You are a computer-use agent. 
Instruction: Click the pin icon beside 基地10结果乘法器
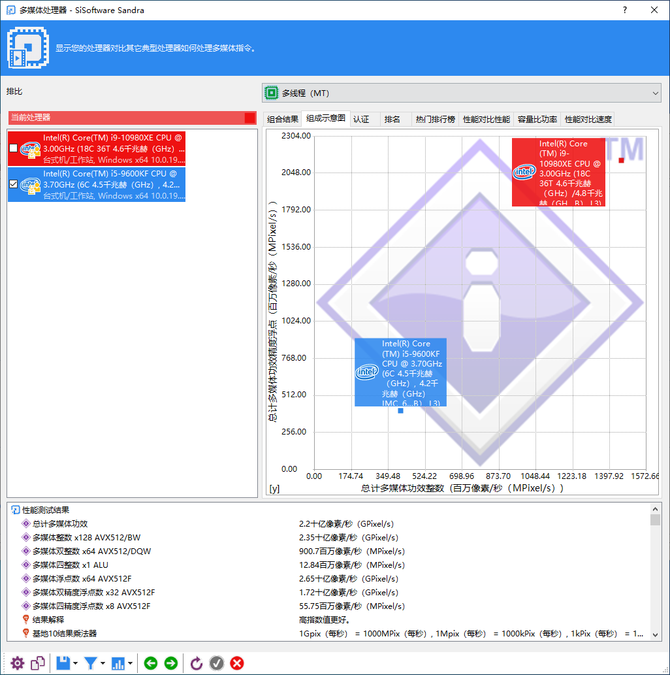(26, 633)
